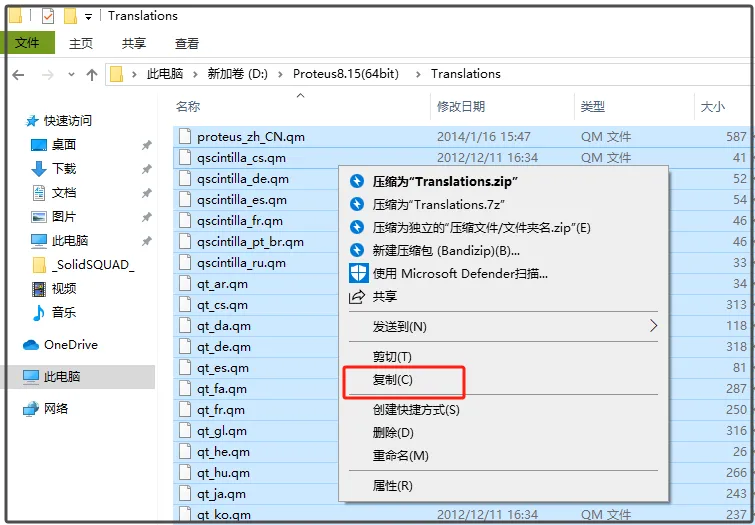Unpin 桌面 using its pin icon
Viewport: 755px width, 525px height.
[x=146, y=145]
